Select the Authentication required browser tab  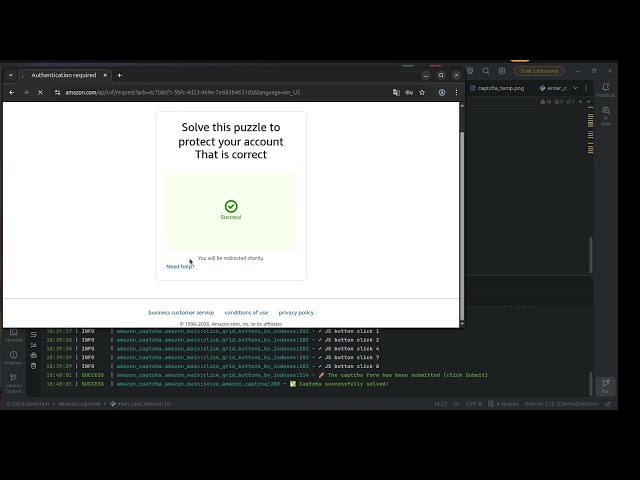pos(64,75)
